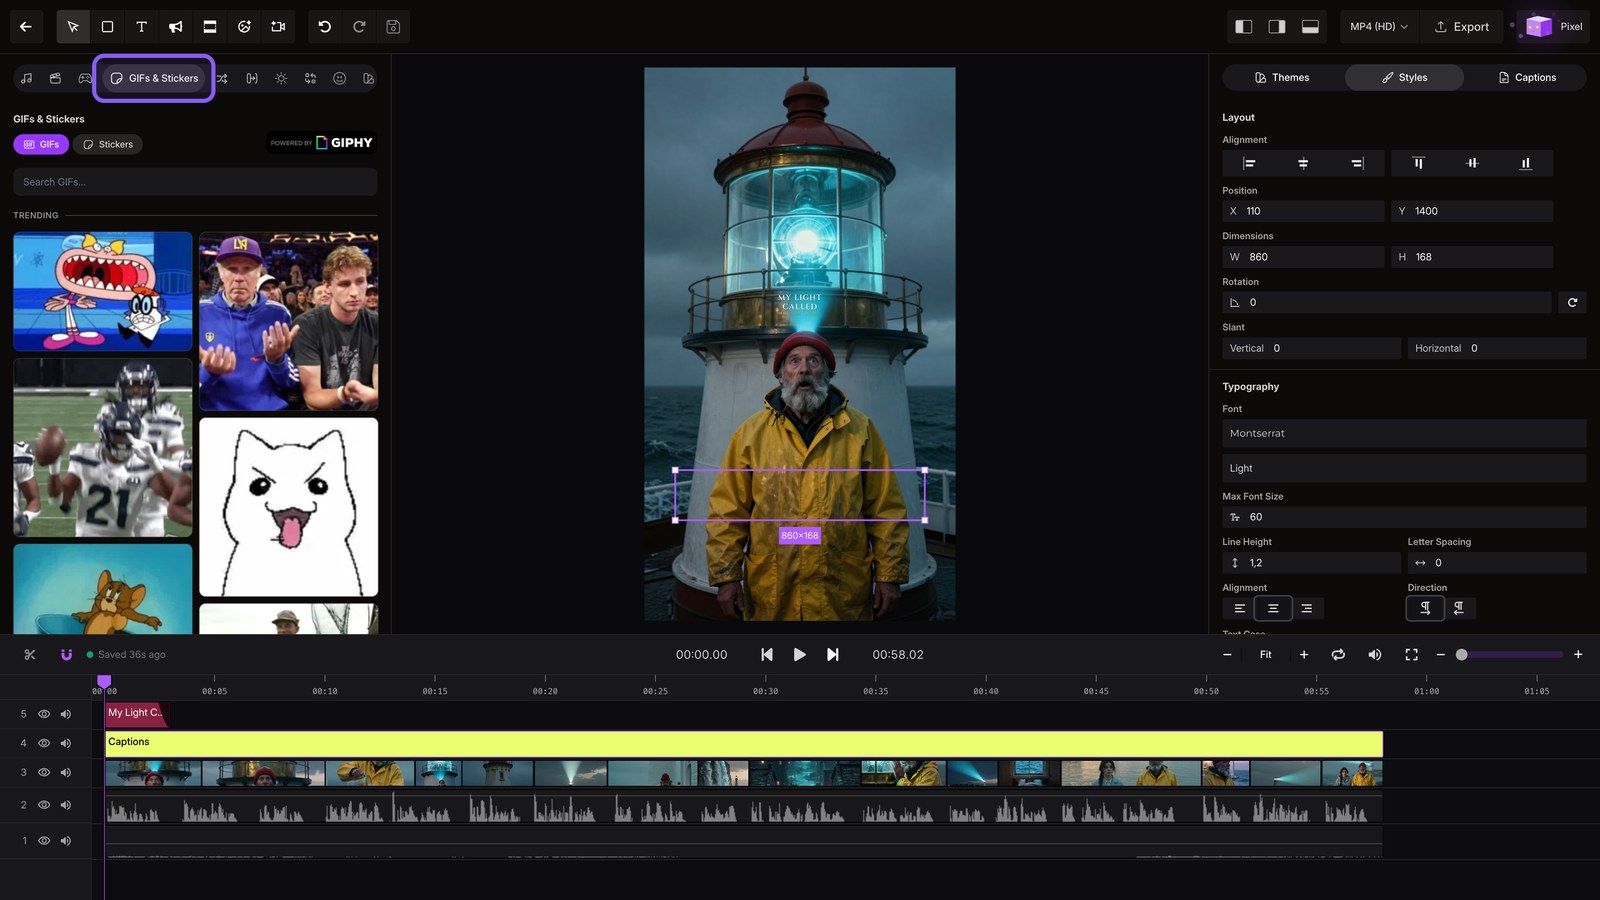Open the audio music note panel
This screenshot has width=1600, height=900.
click(27, 78)
